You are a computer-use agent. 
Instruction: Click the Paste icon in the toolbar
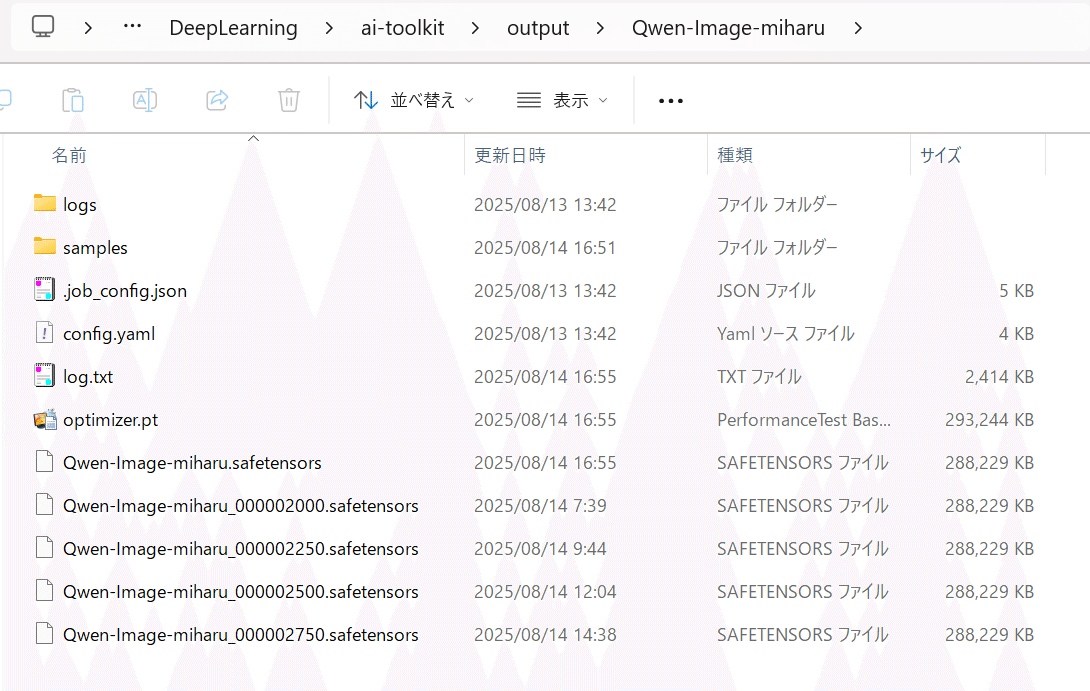coord(72,100)
